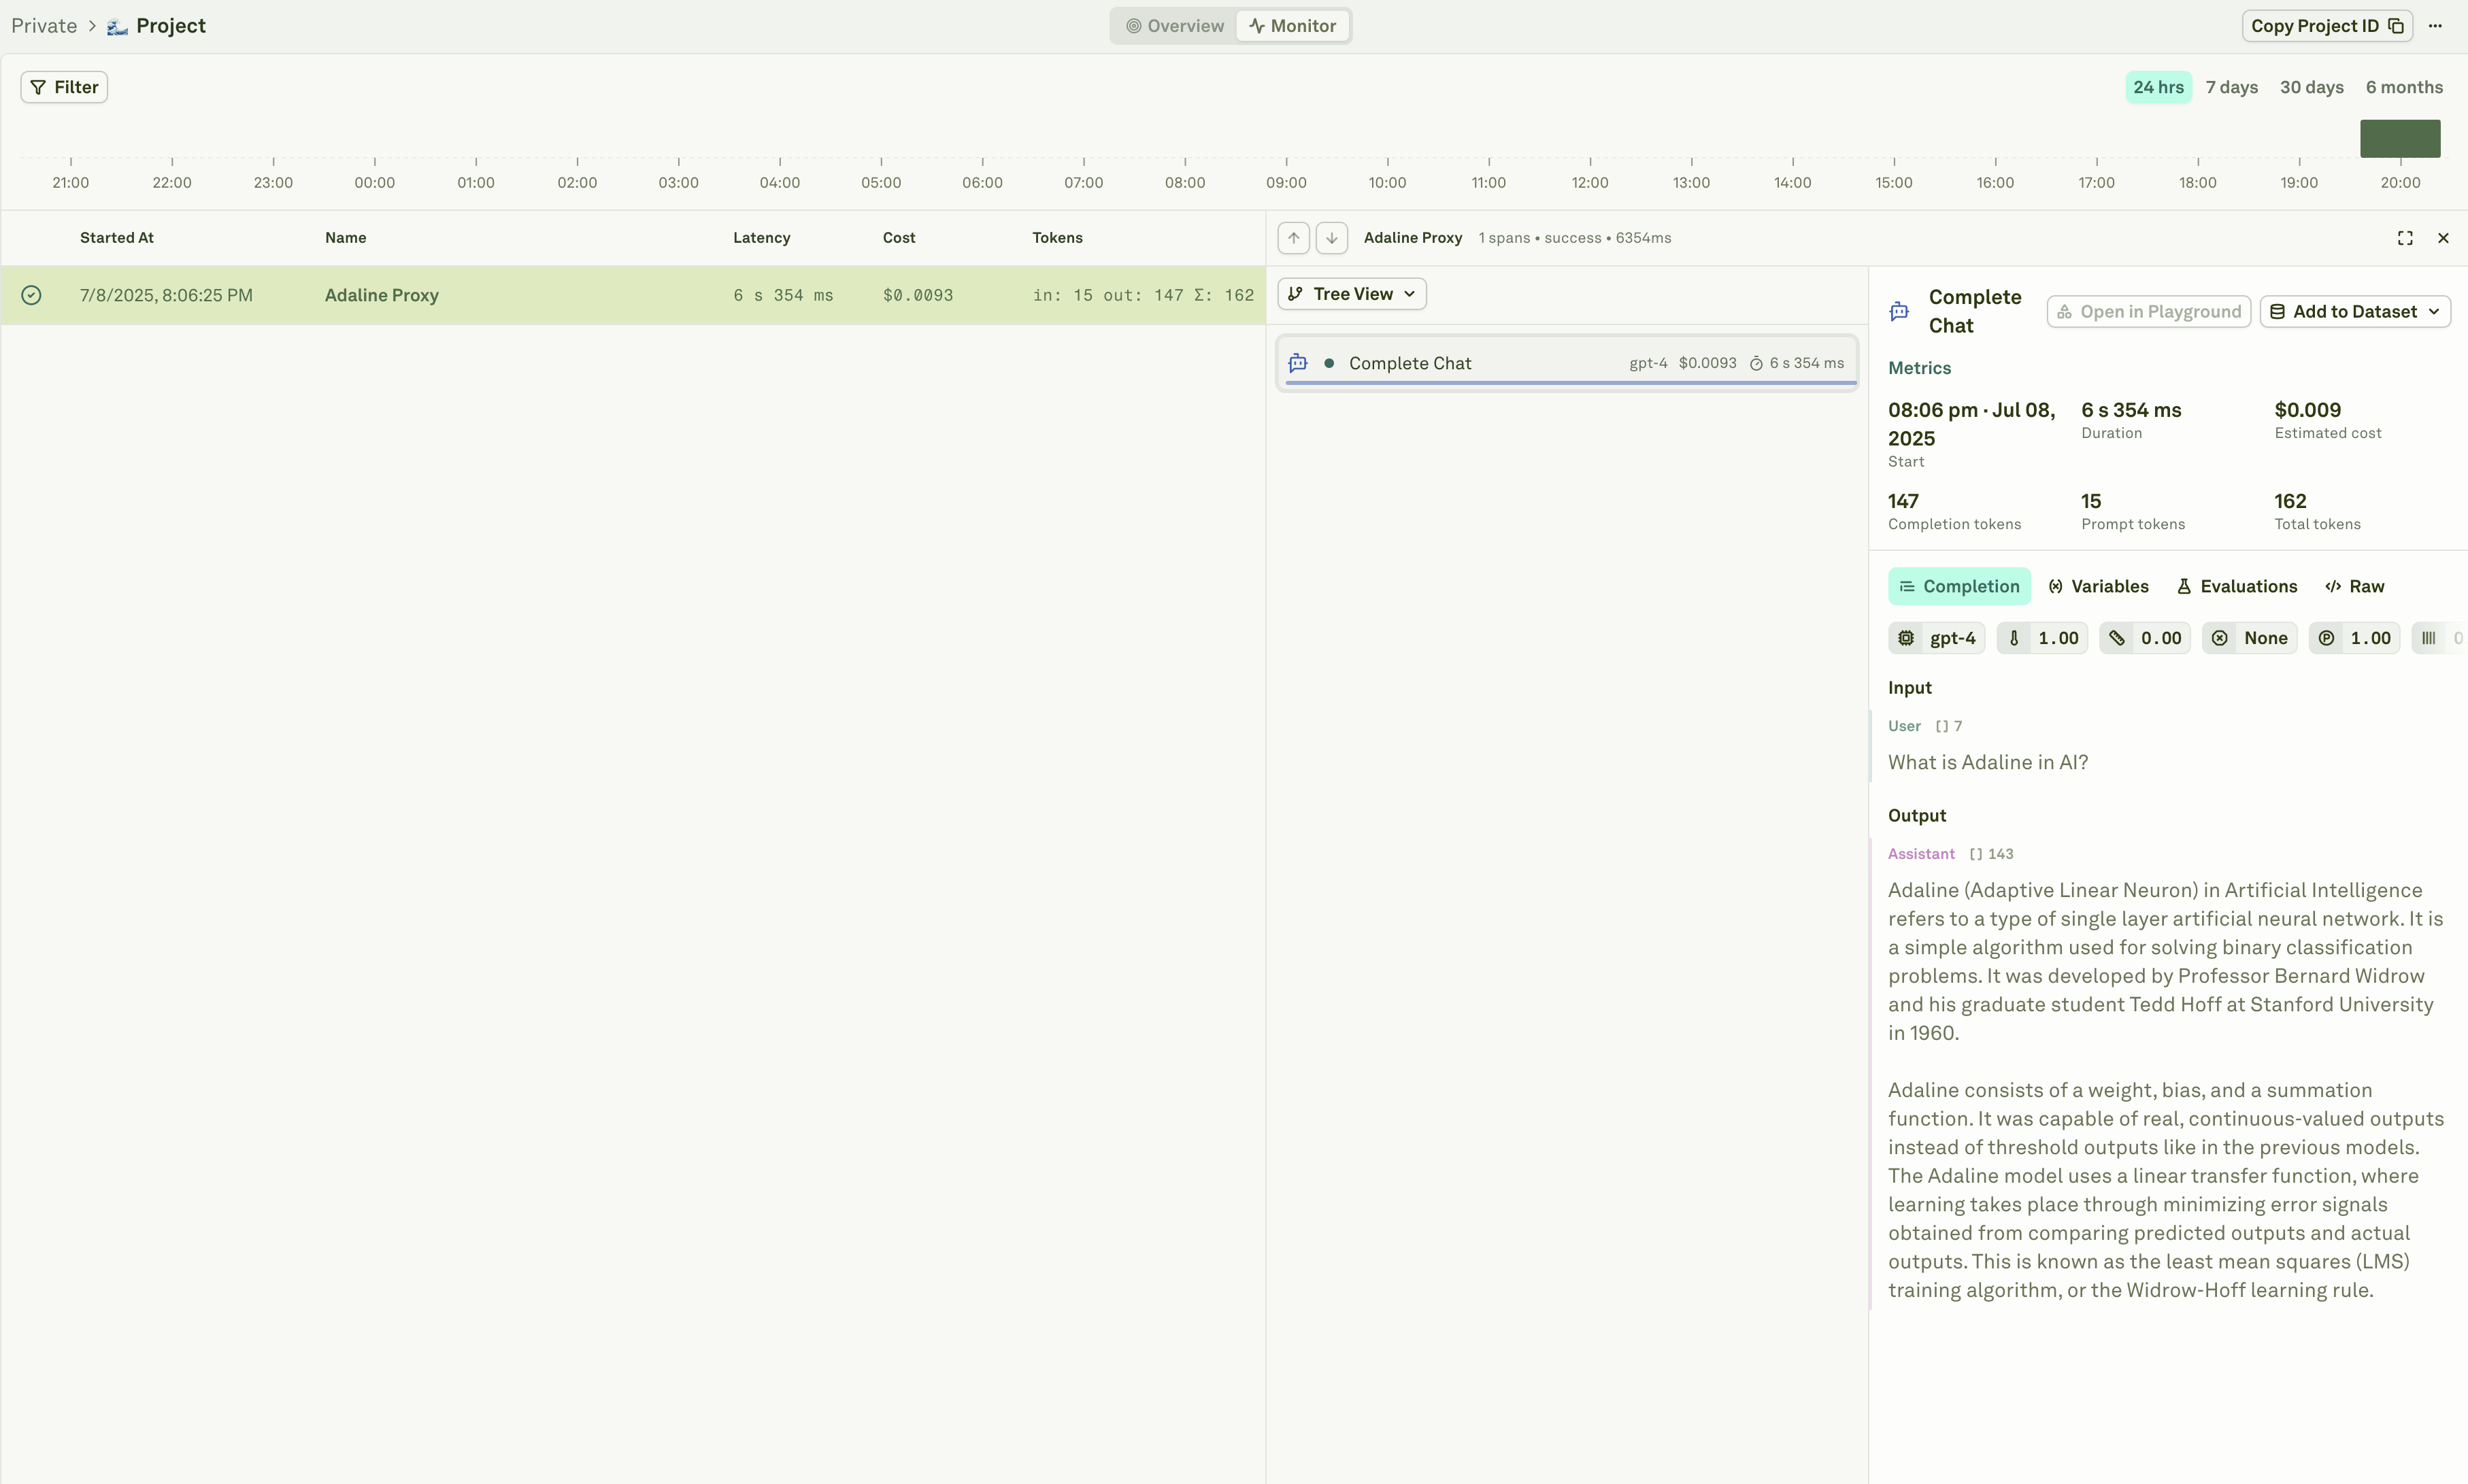Screen dimensions: 2468x1484
Task: Close the Adaline Proxy trace panel
Action: point(2443,238)
